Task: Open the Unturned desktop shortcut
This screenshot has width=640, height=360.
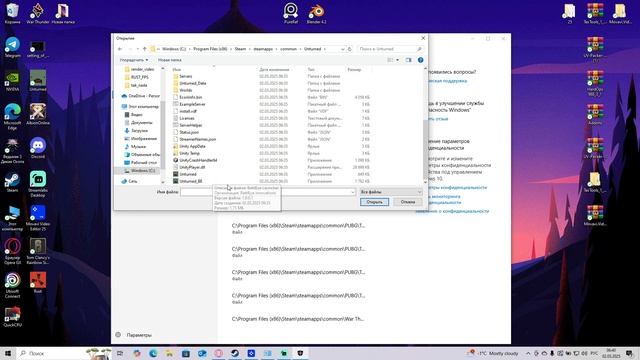Action: point(38,81)
